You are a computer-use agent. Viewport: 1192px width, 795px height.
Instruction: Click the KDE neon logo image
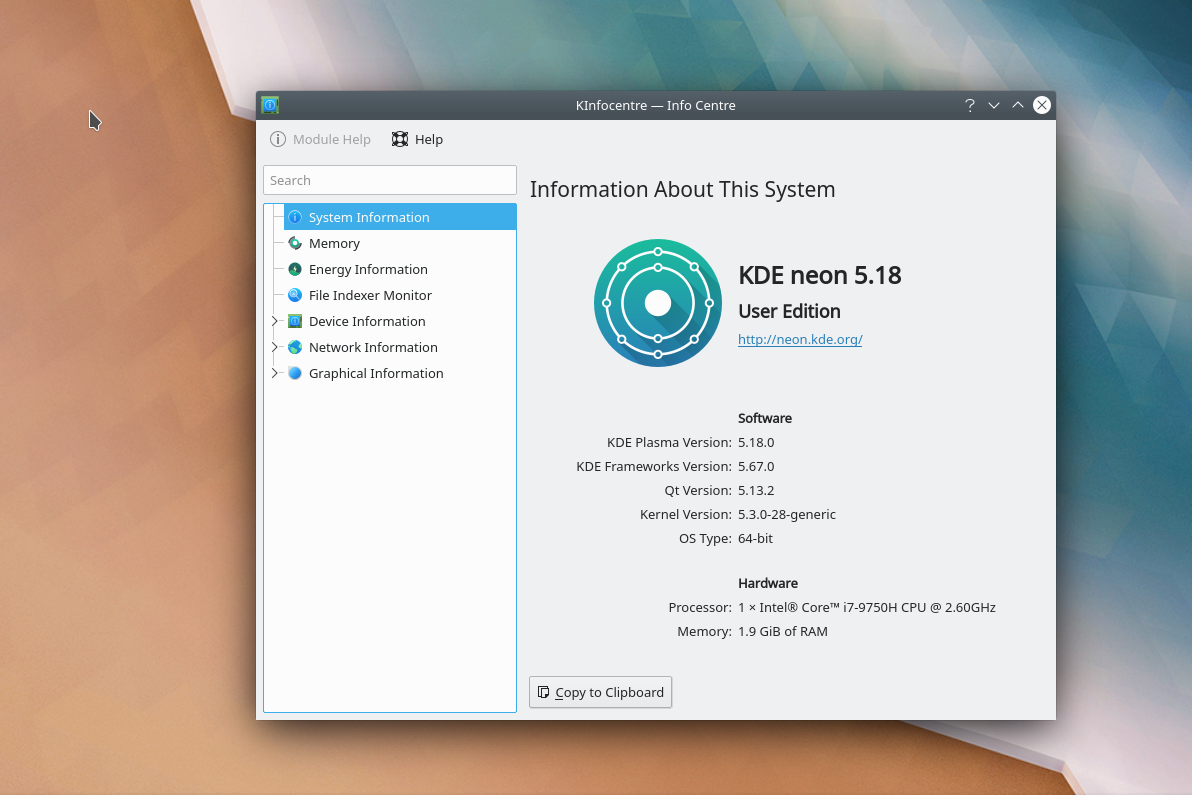tap(657, 303)
